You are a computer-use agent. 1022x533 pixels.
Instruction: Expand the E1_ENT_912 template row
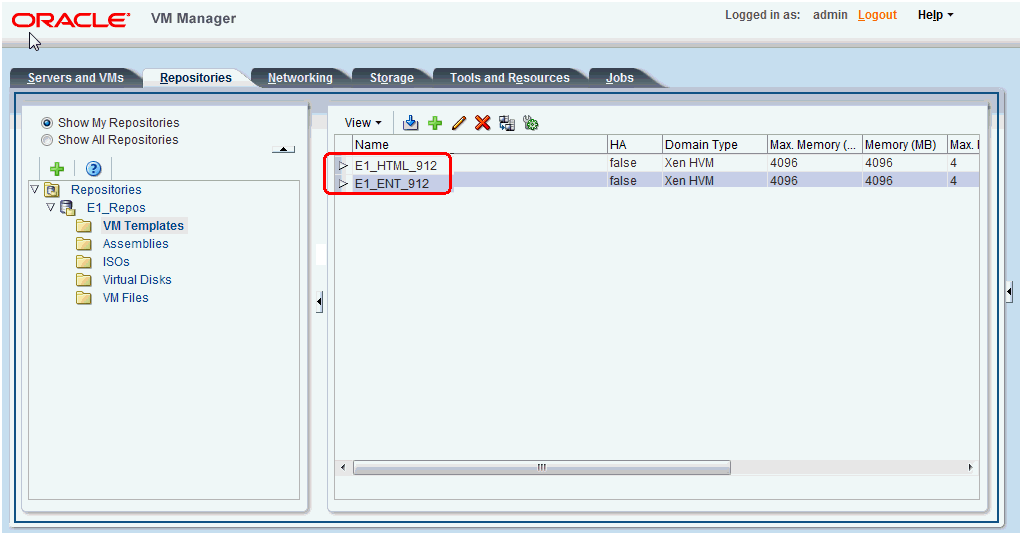point(343,184)
